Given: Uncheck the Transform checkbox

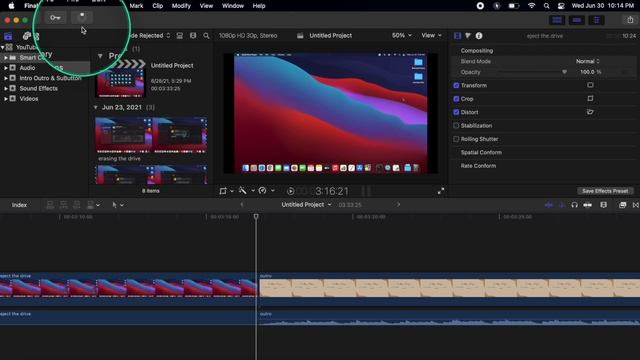Looking at the screenshot, I should point(456,85).
